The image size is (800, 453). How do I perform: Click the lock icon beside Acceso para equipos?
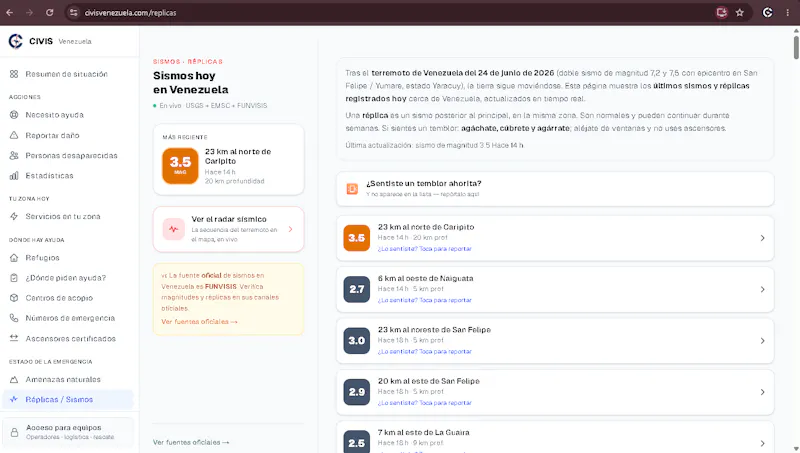(14, 433)
